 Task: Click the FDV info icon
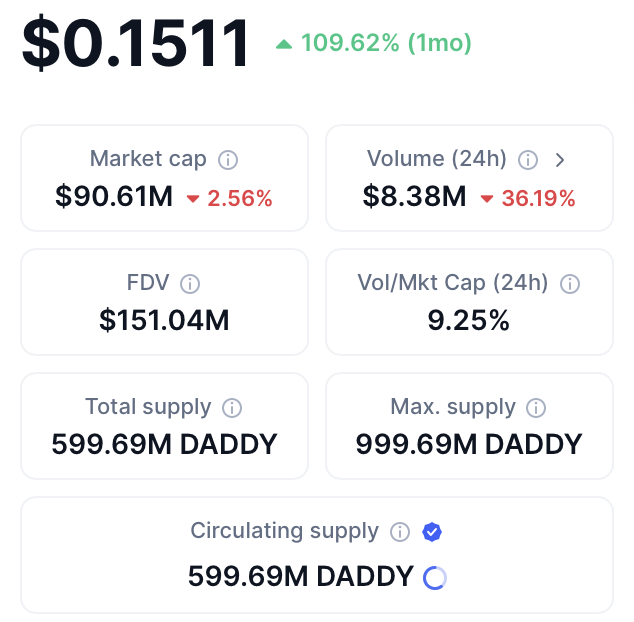tap(190, 283)
